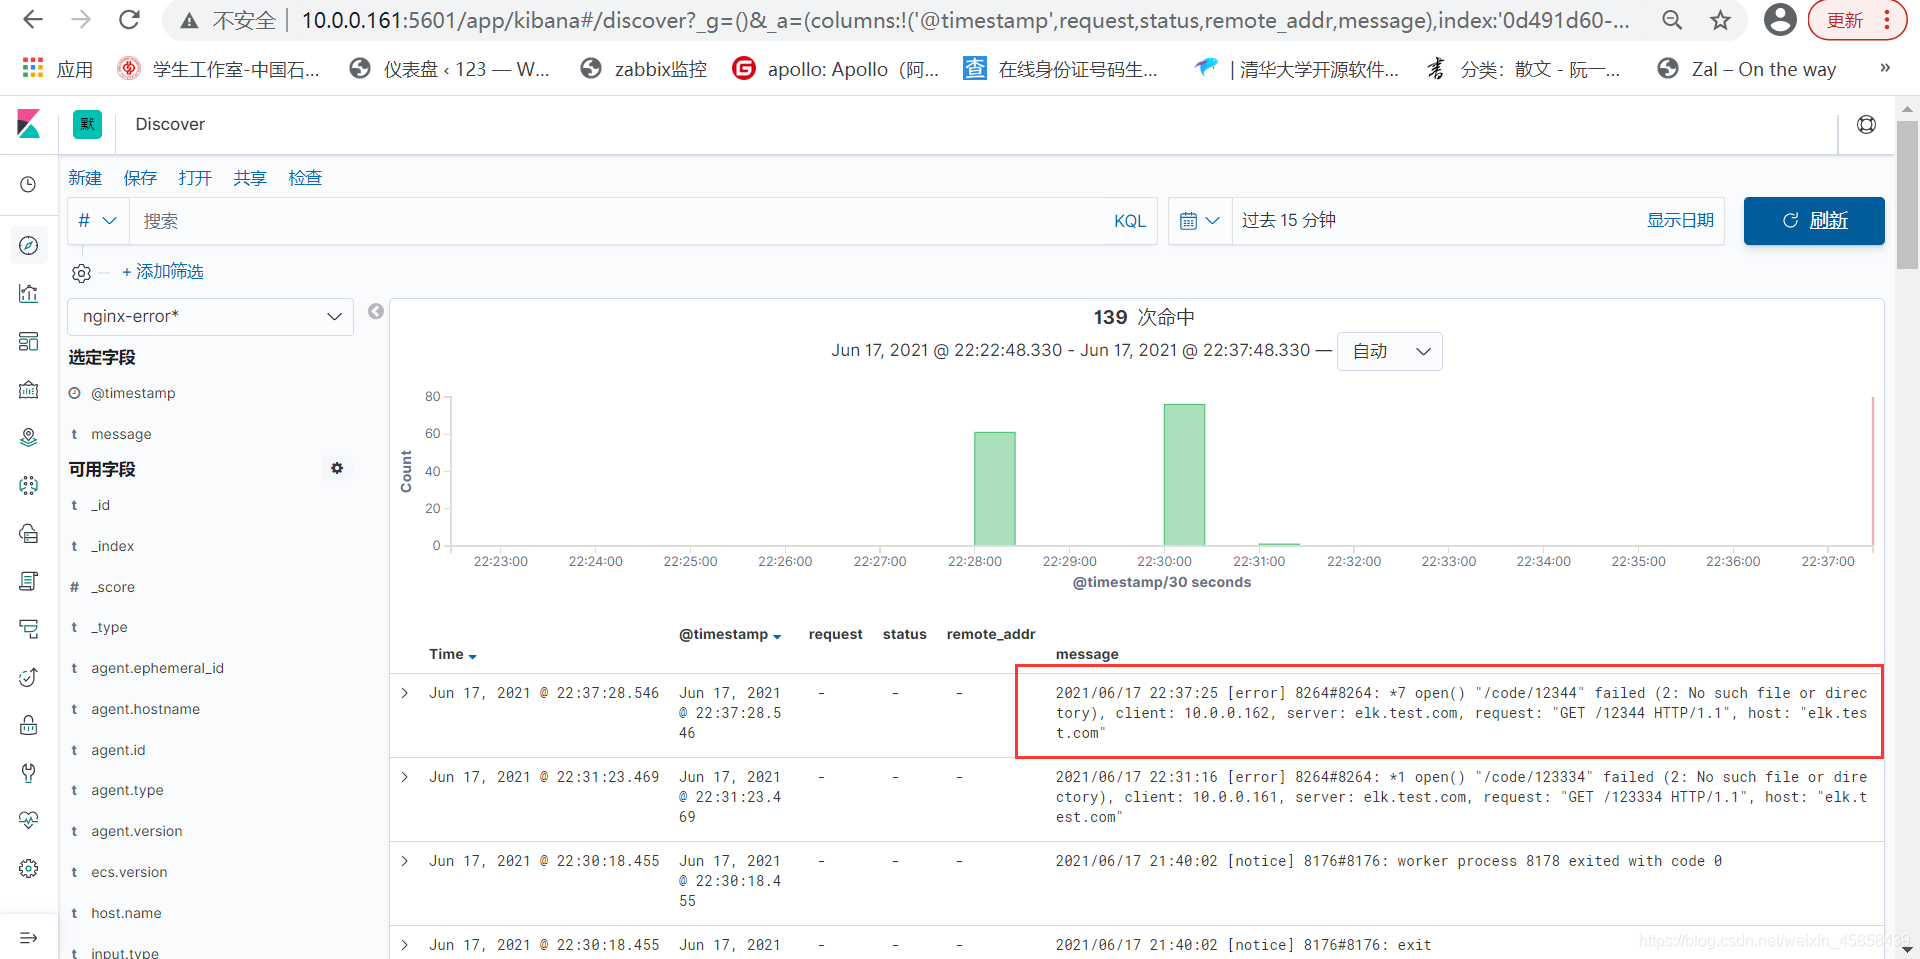Open available fields settings gear
This screenshot has height=959, width=1920.
[x=337, y=468]
